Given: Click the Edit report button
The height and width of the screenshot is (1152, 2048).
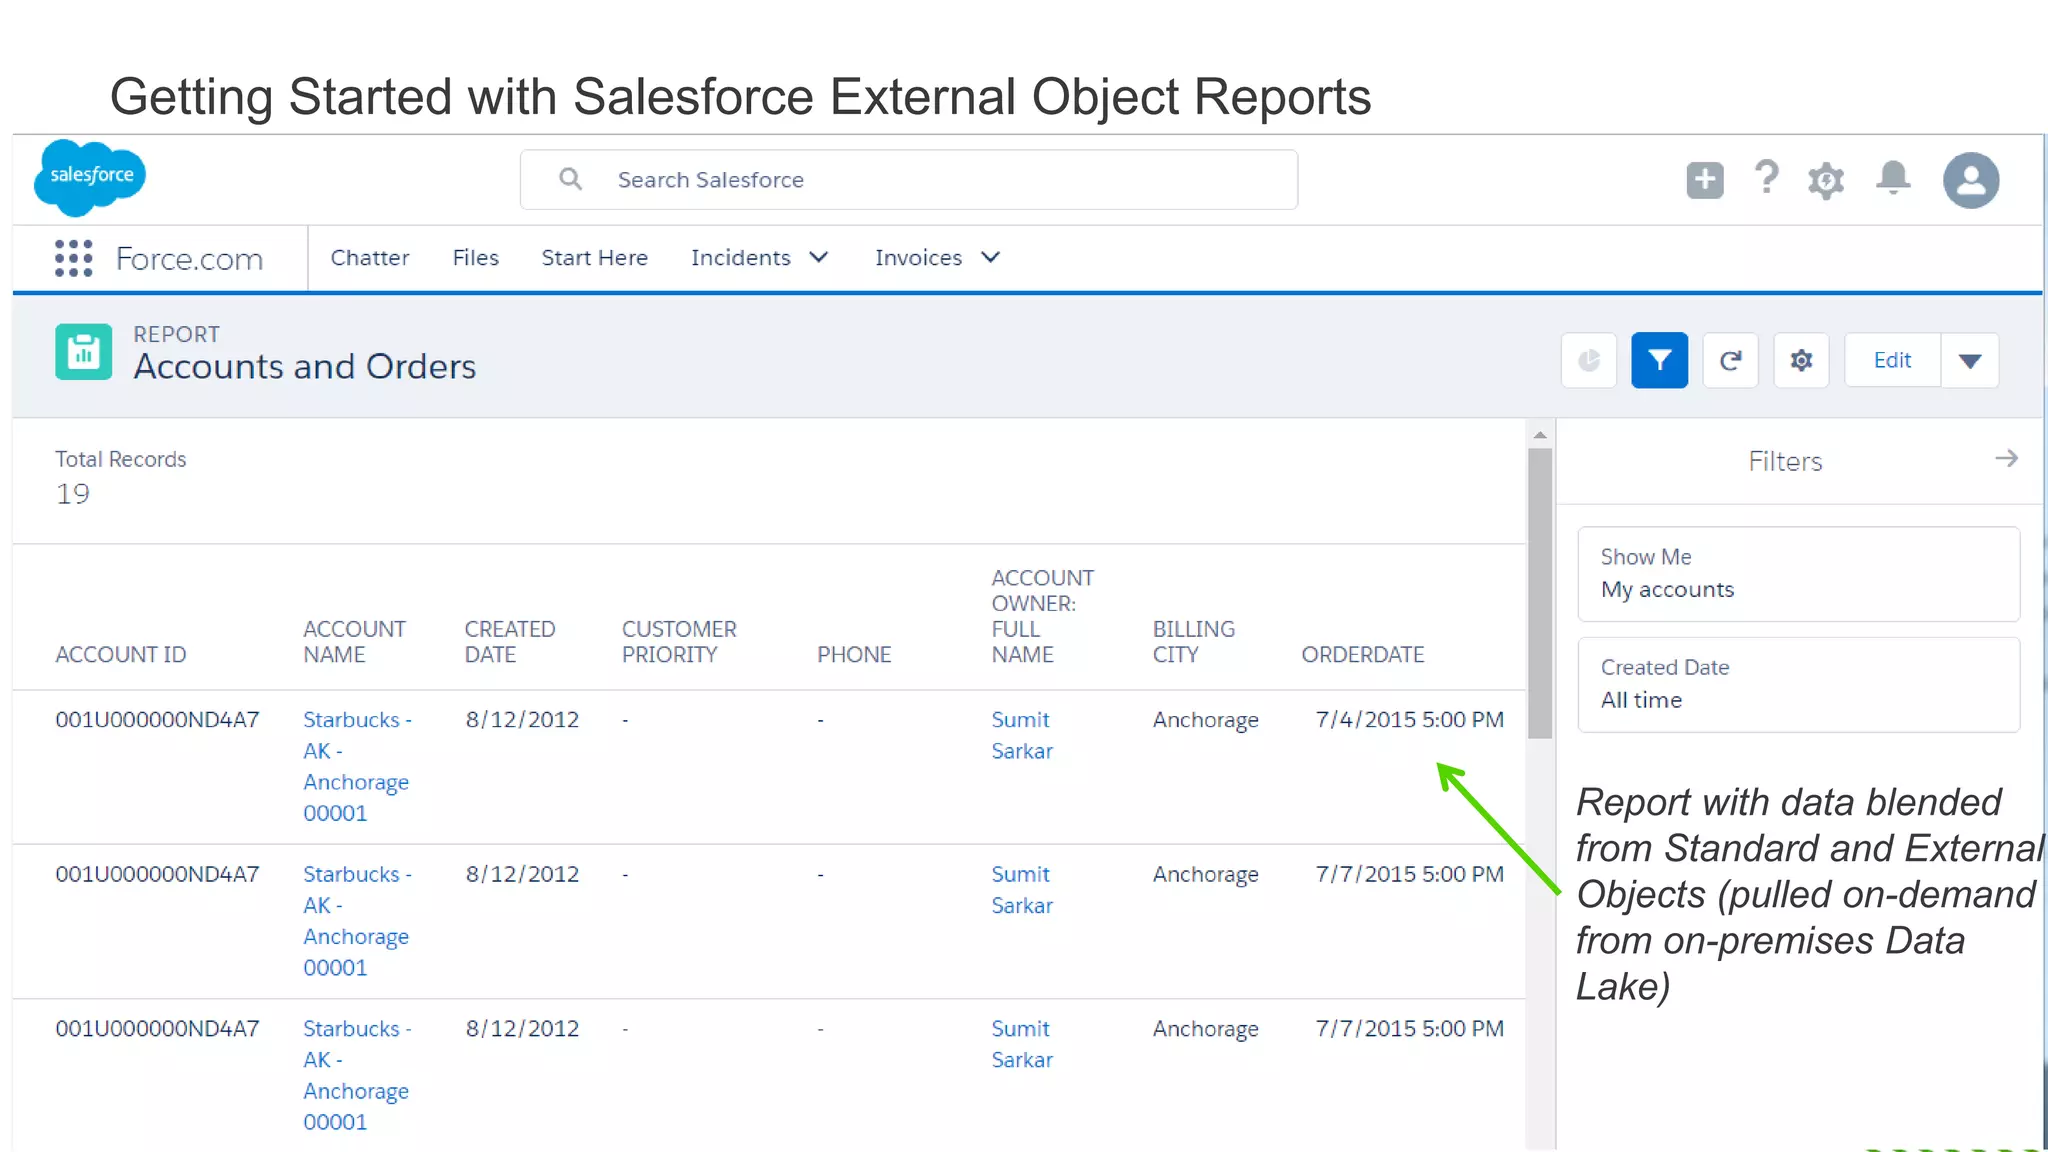Looking at the screenshot, I should tap(1892, 360).
